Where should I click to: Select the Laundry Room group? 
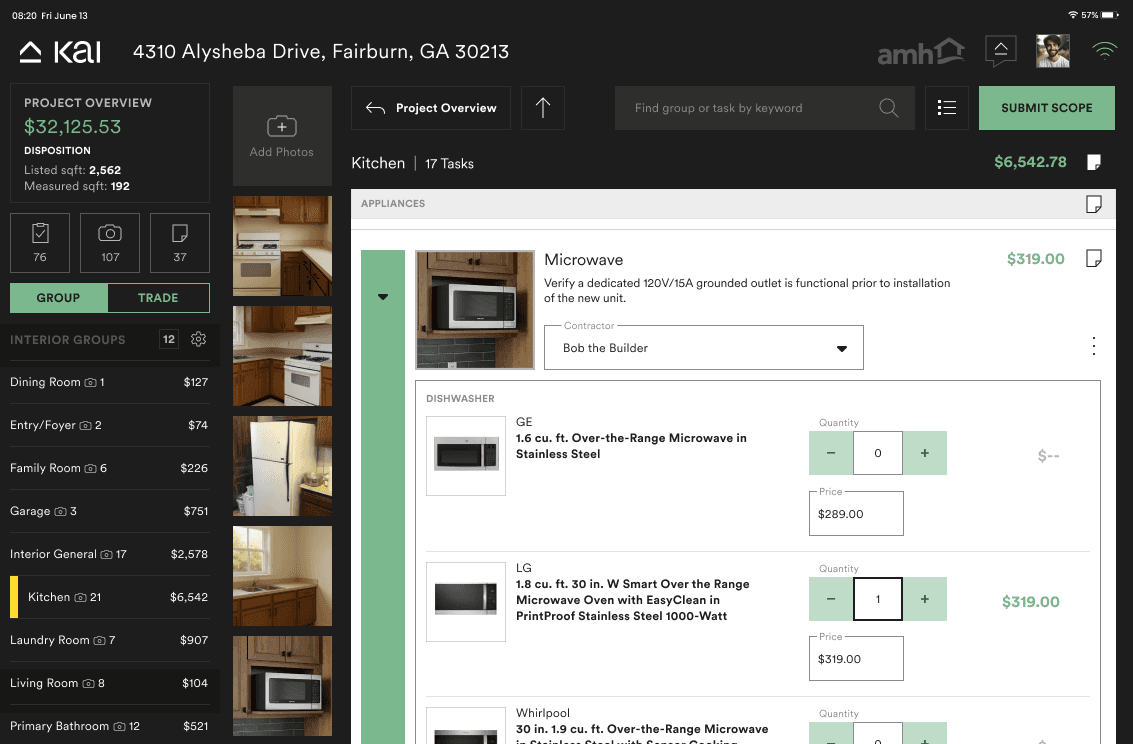coord(109,640)
